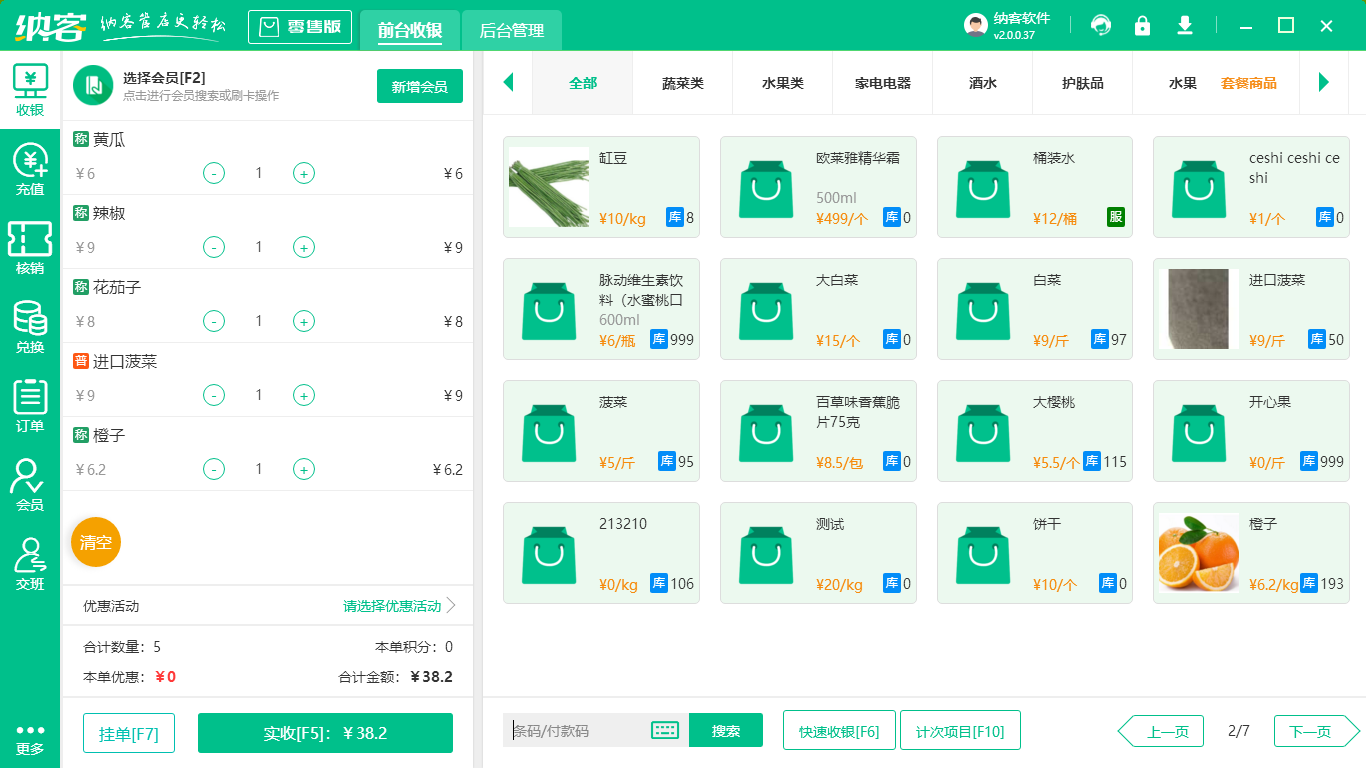Open the 会员 member sidebar icon

tap(30, 486)
